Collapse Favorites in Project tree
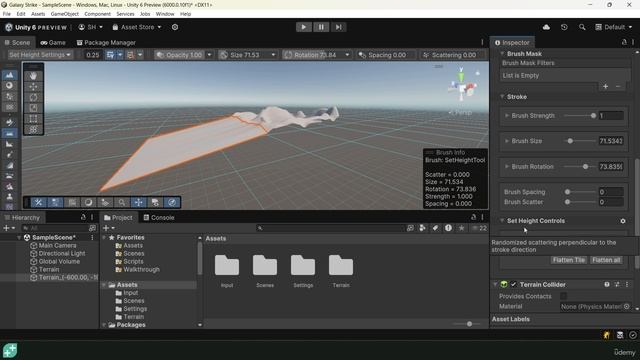The width and height of the screenshot is (640, 360). pyautogui.click(x=104, y=238)
